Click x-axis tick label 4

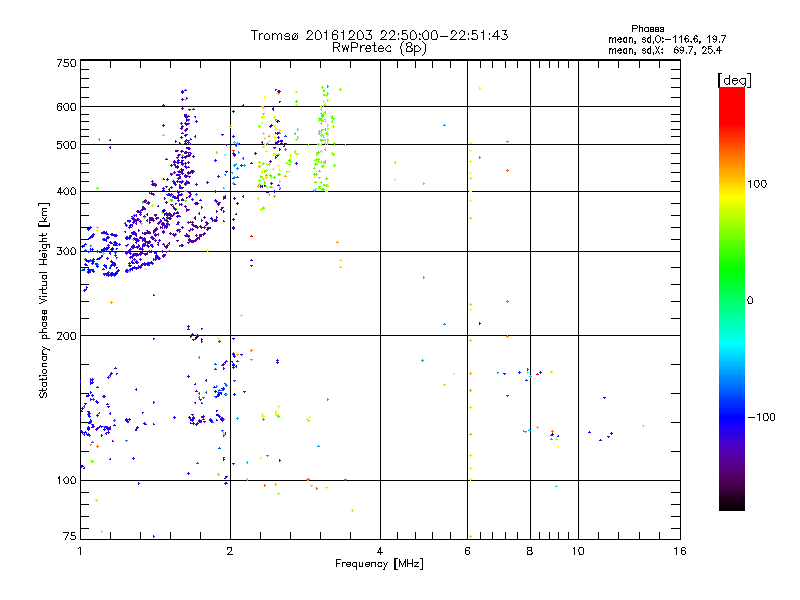pos(380,551)
